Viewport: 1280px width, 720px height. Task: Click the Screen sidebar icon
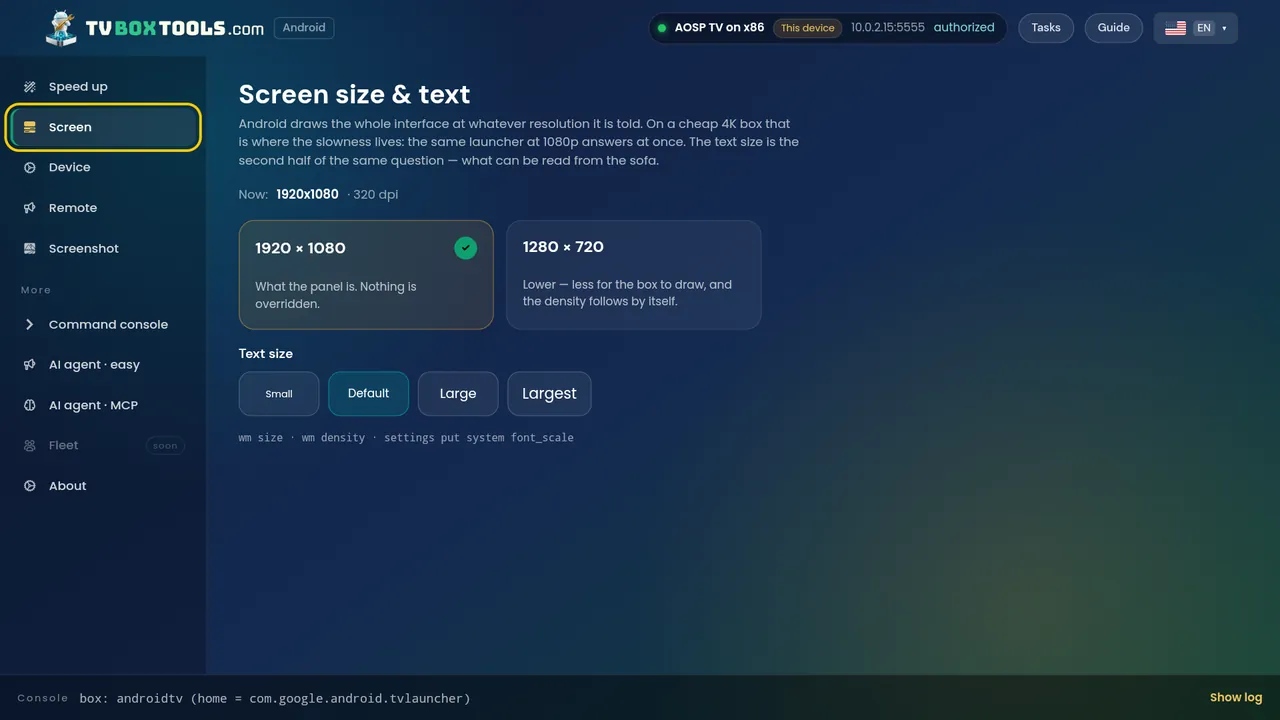pos(30,127)
